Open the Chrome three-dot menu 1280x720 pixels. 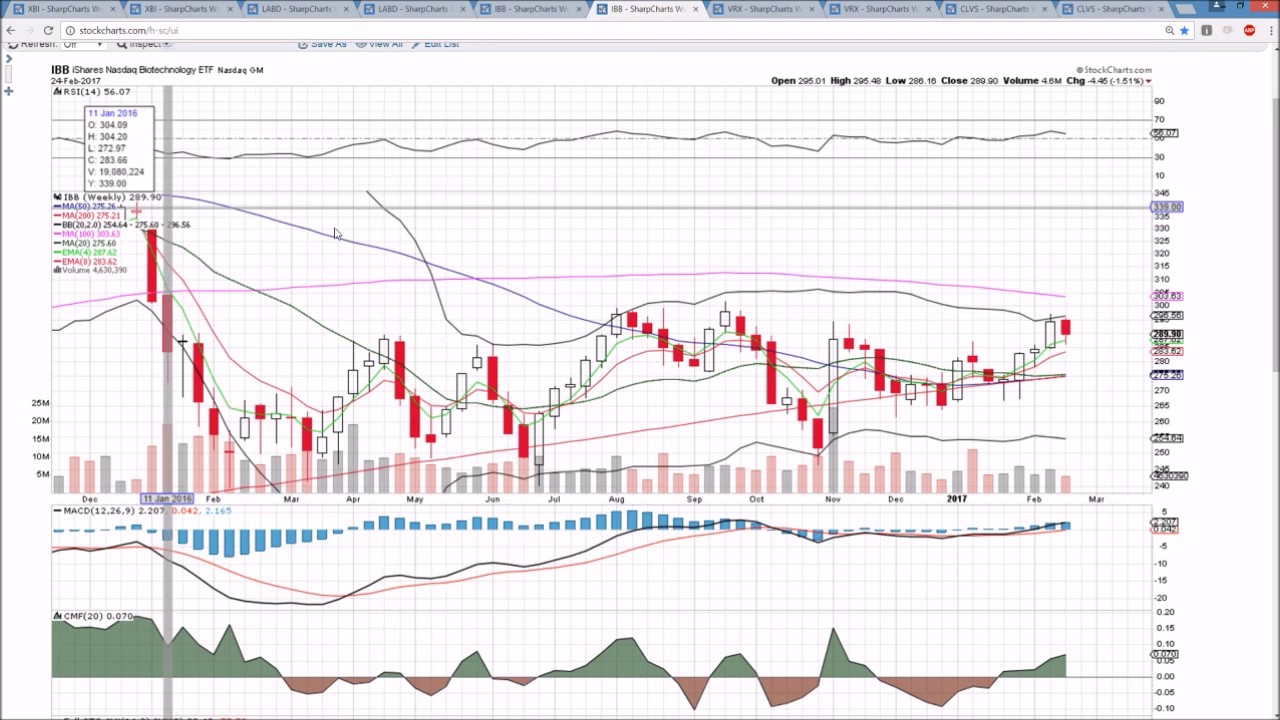tap(1269, 30)
